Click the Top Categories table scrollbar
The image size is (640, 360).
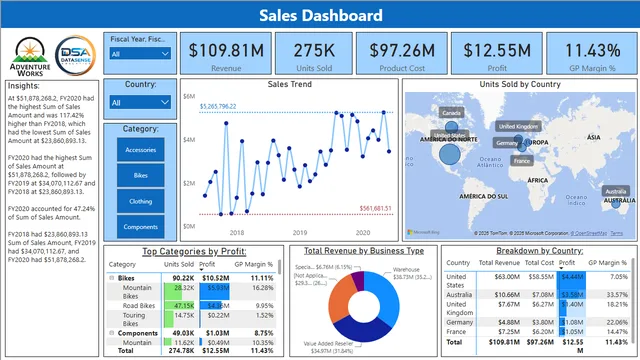(280, 267)
